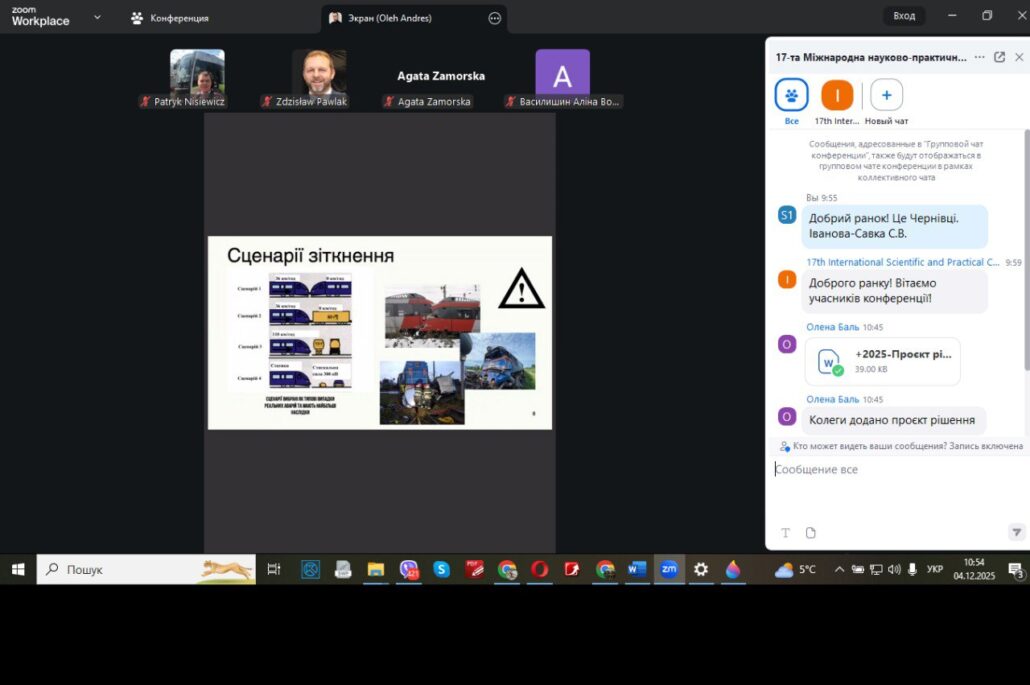Switch to the 'Экран (Oleh Andres)' tab
This screenshot has width=1030, height=685.
coord(392,18)
